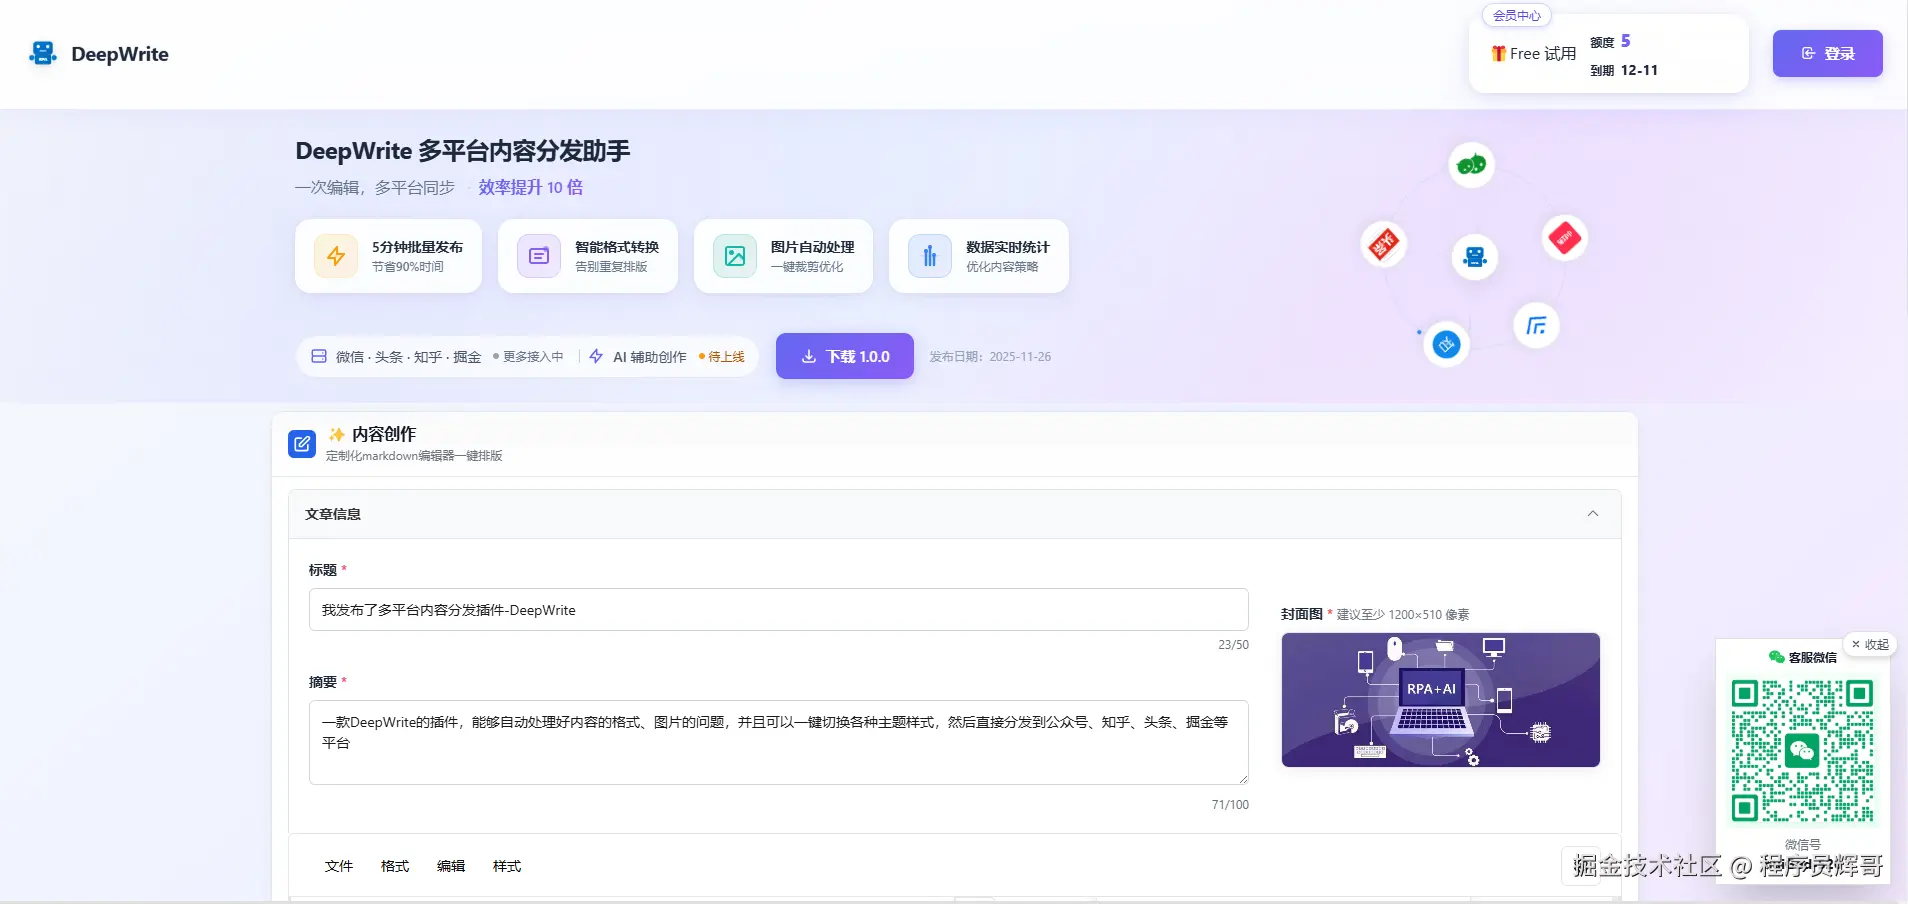Click the heading DeepWrite 多平台内容分发助手
This screenshot has width=1908, height=904.
pos(463,151)
